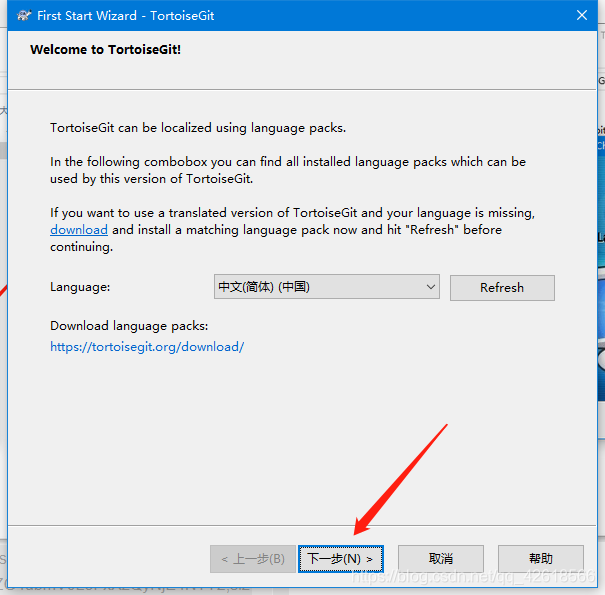Open the inline "download" hyperlink
The width and height of the screenshot is (605, 595).
tap(79, 230)
